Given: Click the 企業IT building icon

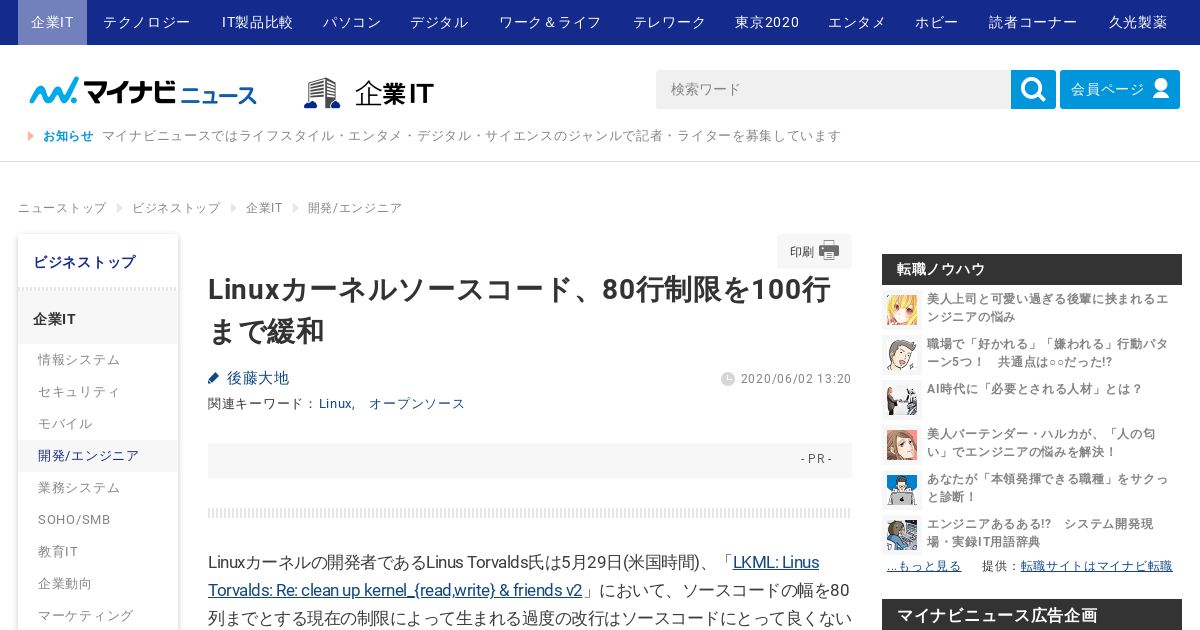Looking at the screenshot, I should tap(322, 93).
